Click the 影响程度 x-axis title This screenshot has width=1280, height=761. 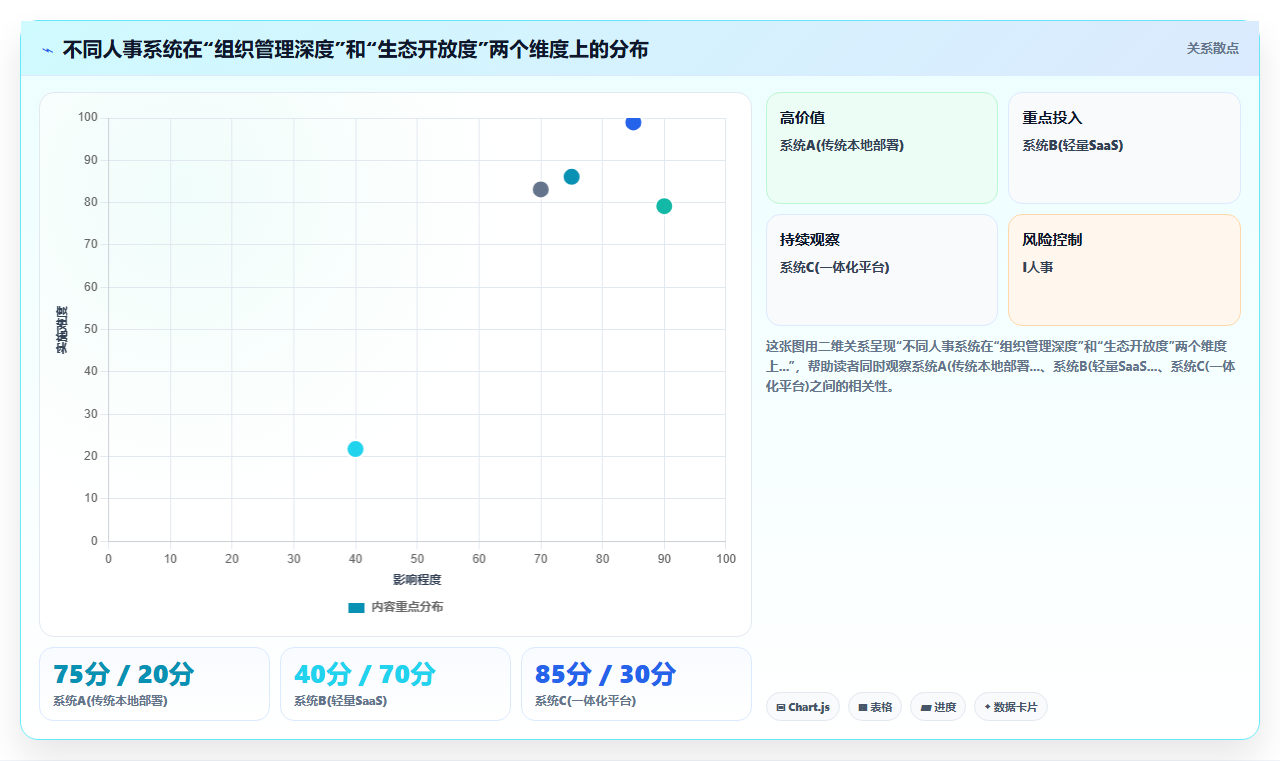(417, 580)
